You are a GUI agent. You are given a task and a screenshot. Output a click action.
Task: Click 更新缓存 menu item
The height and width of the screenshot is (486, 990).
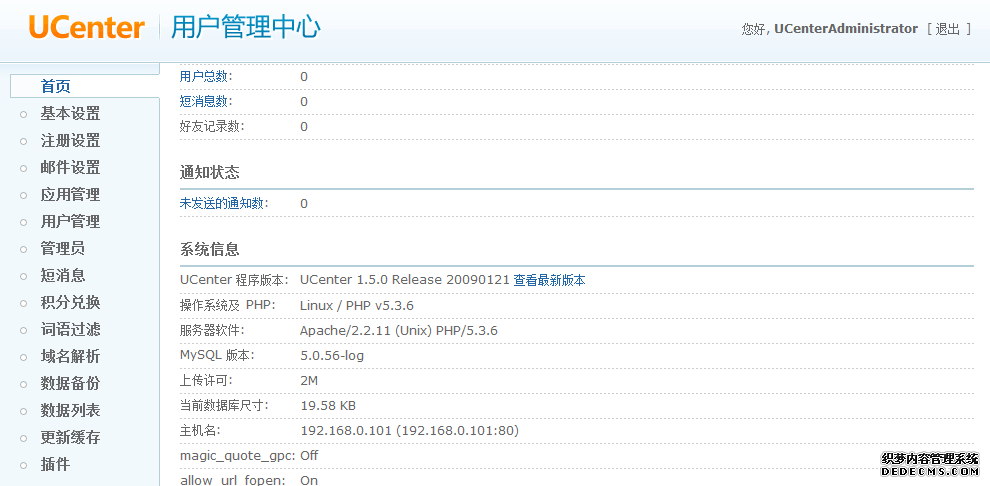tap(70, 438)
